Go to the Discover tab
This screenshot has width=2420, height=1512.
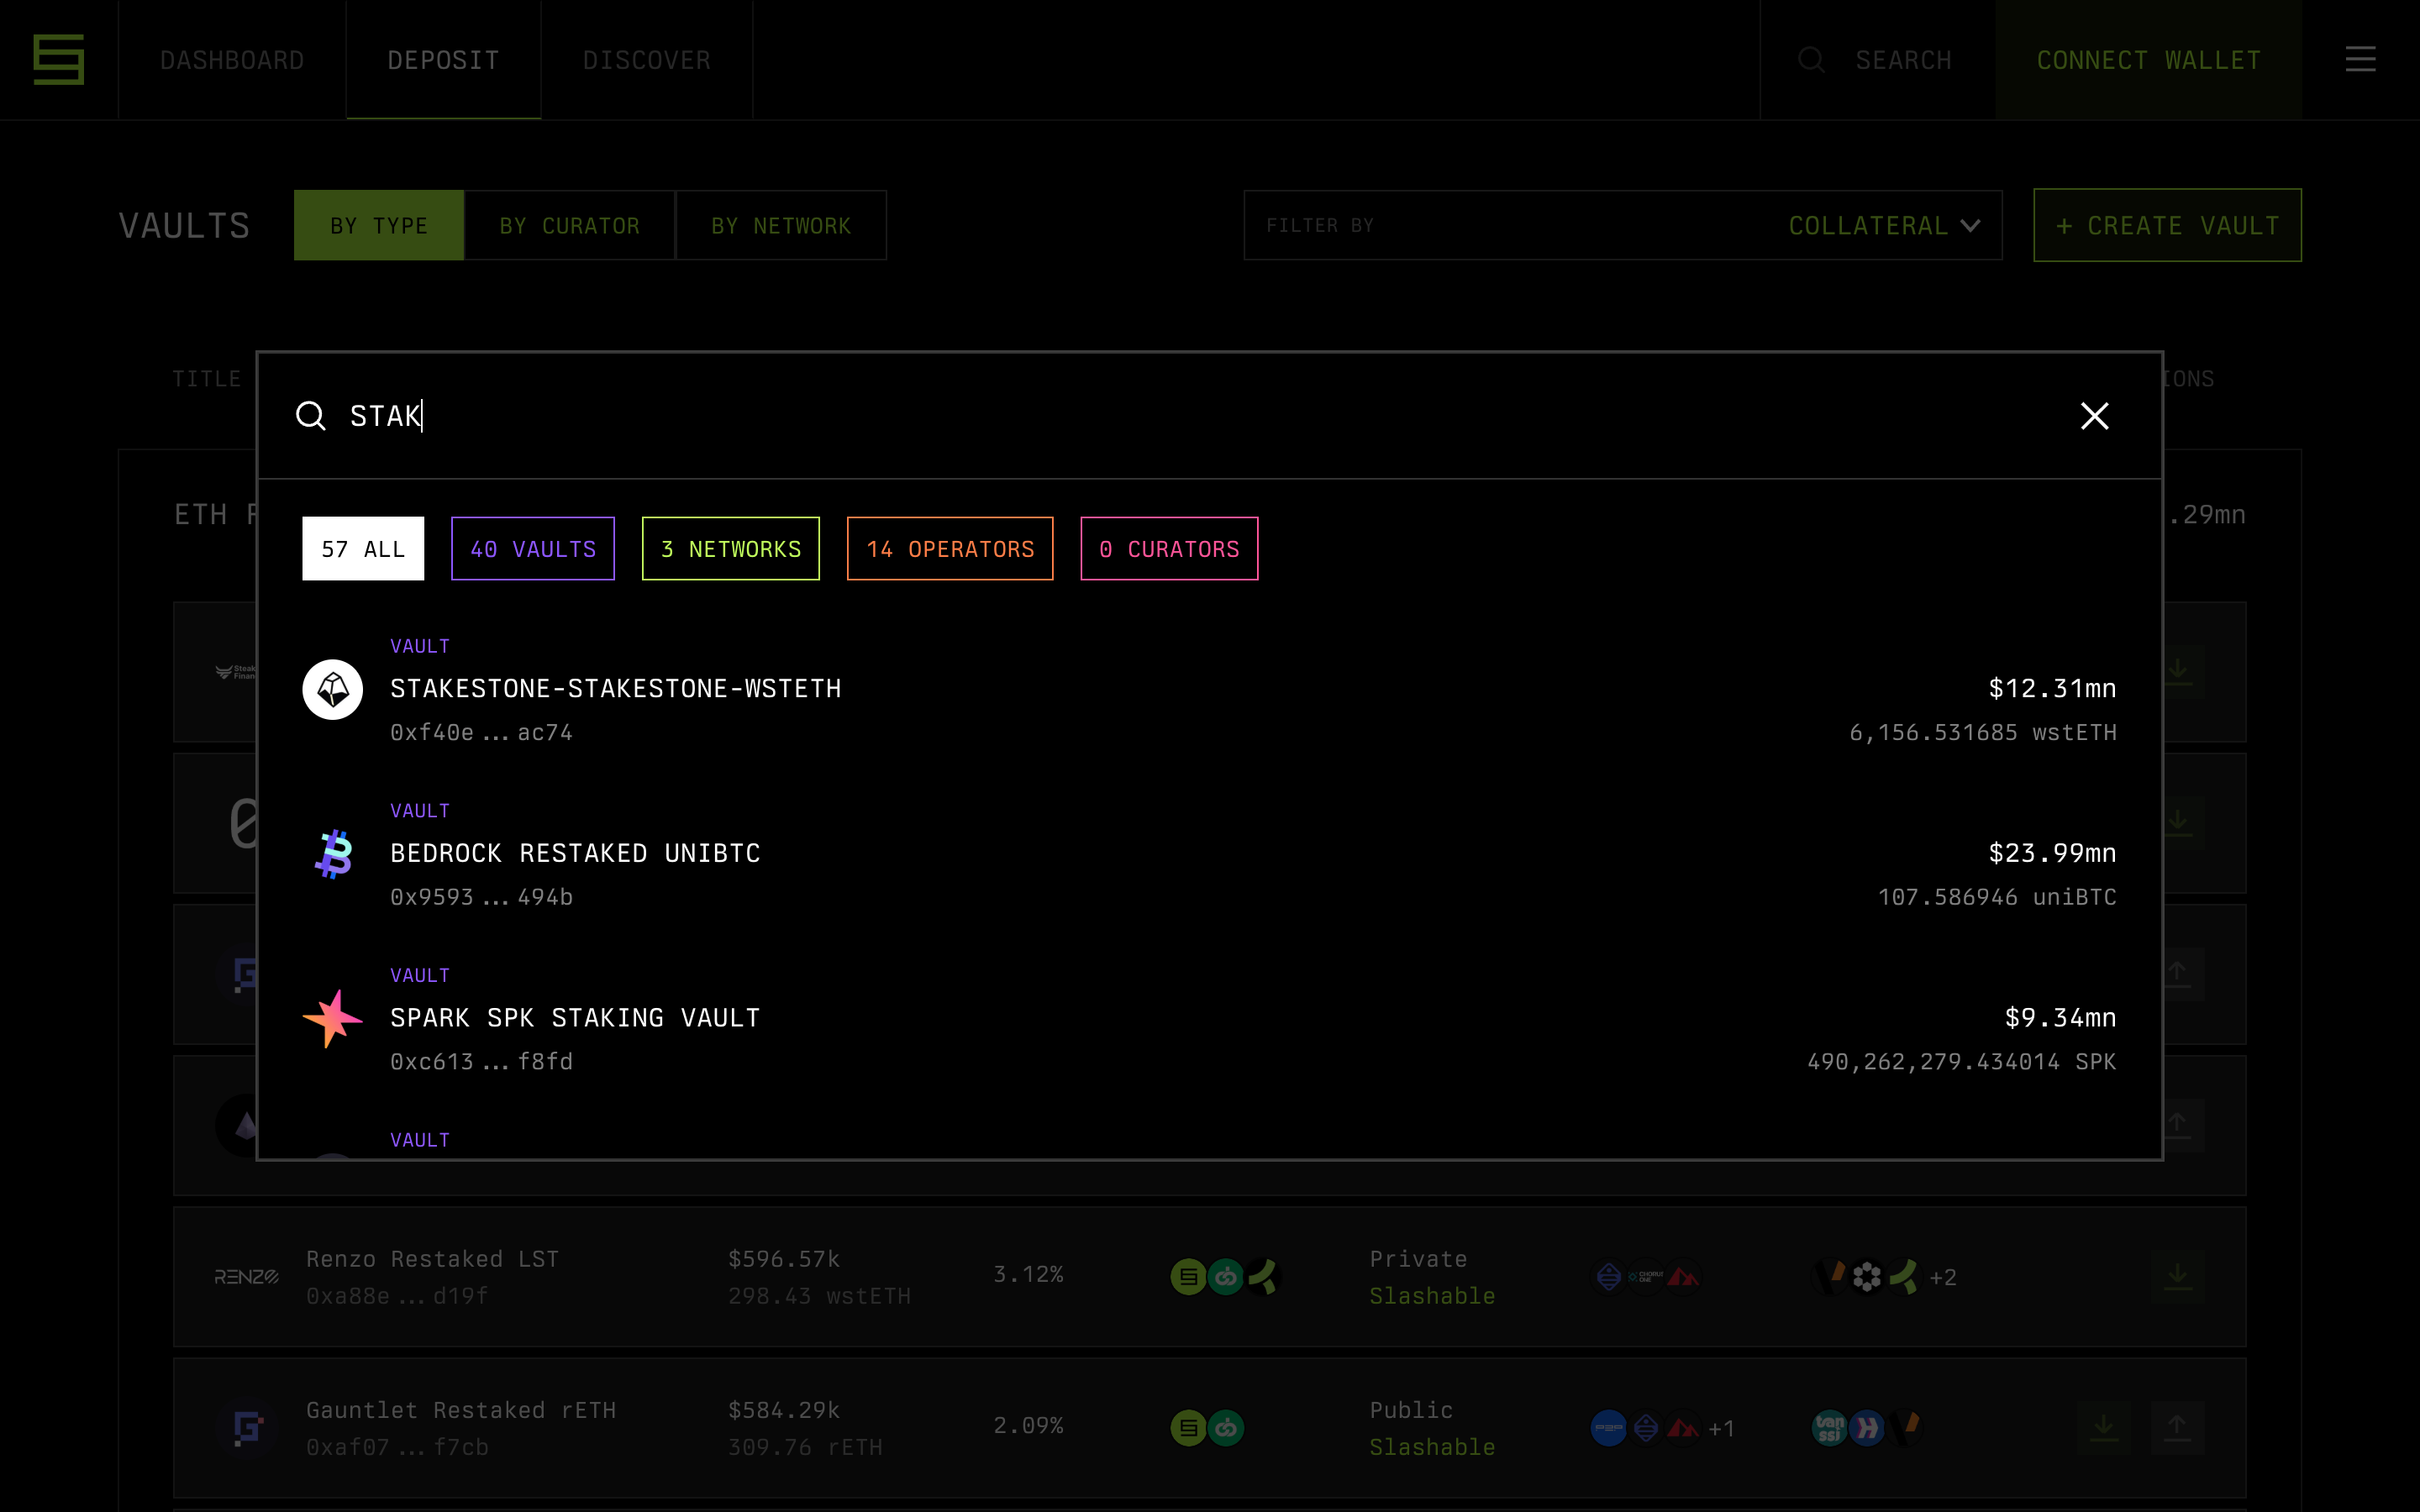pos(647,60)
